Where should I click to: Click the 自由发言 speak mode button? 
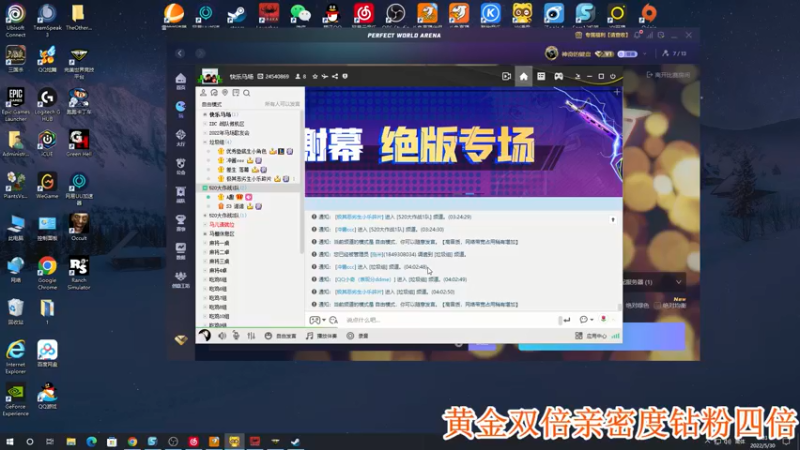[x=281, y=336]
